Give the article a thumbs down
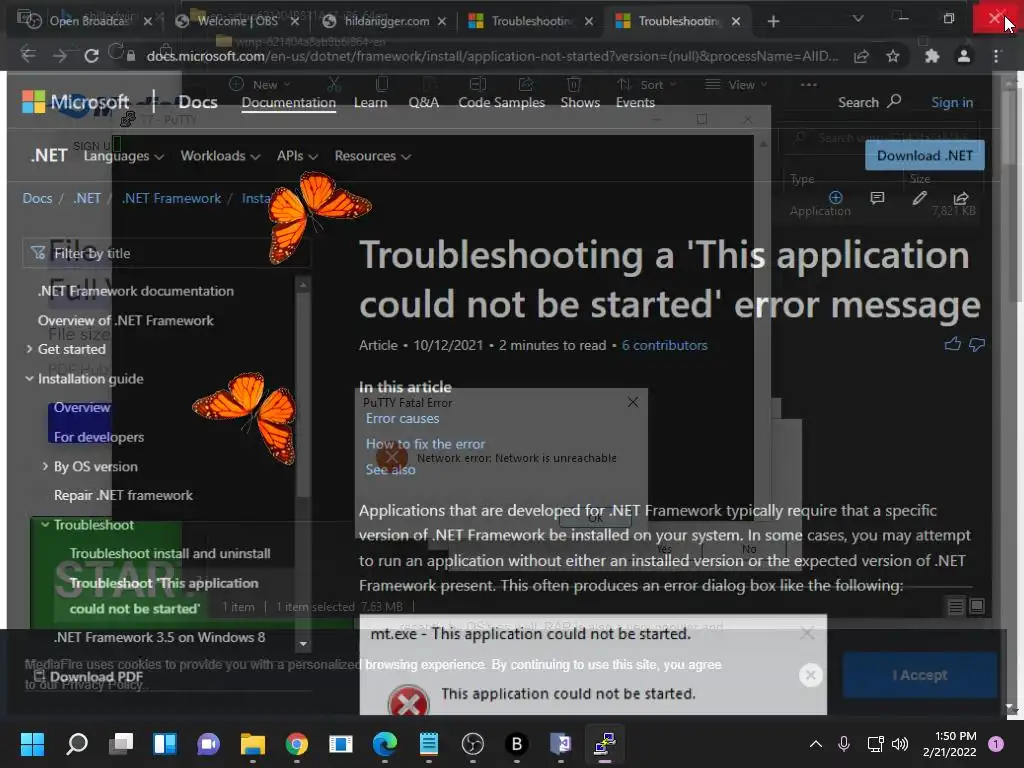The height and width of the screenshot is (768, 1024). pos(977,344)
